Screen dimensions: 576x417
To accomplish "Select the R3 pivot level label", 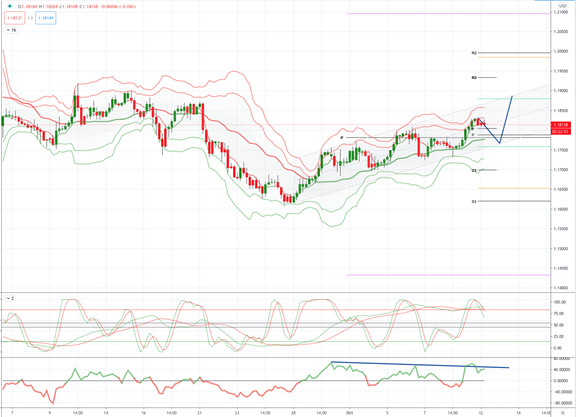I will click(474, 53).
